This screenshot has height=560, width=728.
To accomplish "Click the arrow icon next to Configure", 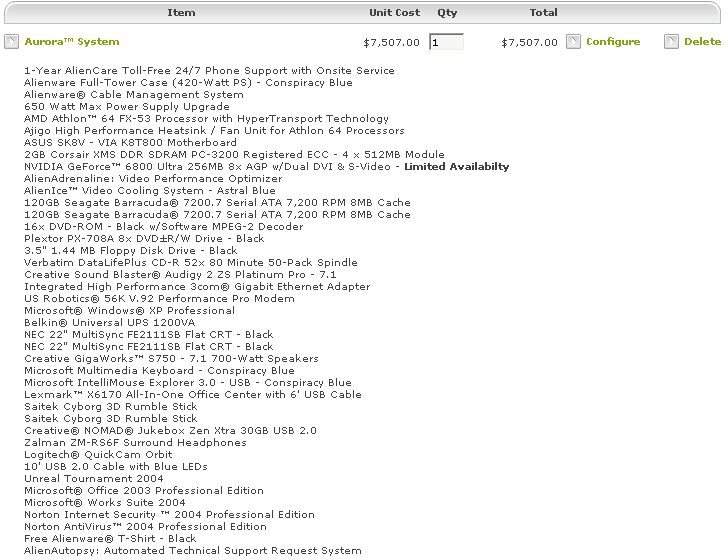I will [573, 42].
